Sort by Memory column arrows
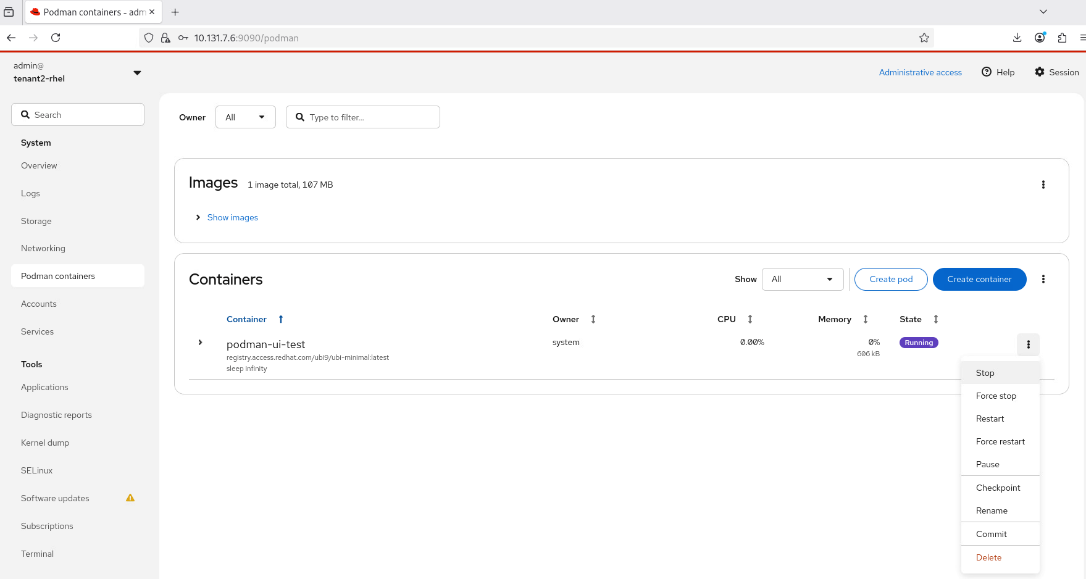 (x=865, y=319)
